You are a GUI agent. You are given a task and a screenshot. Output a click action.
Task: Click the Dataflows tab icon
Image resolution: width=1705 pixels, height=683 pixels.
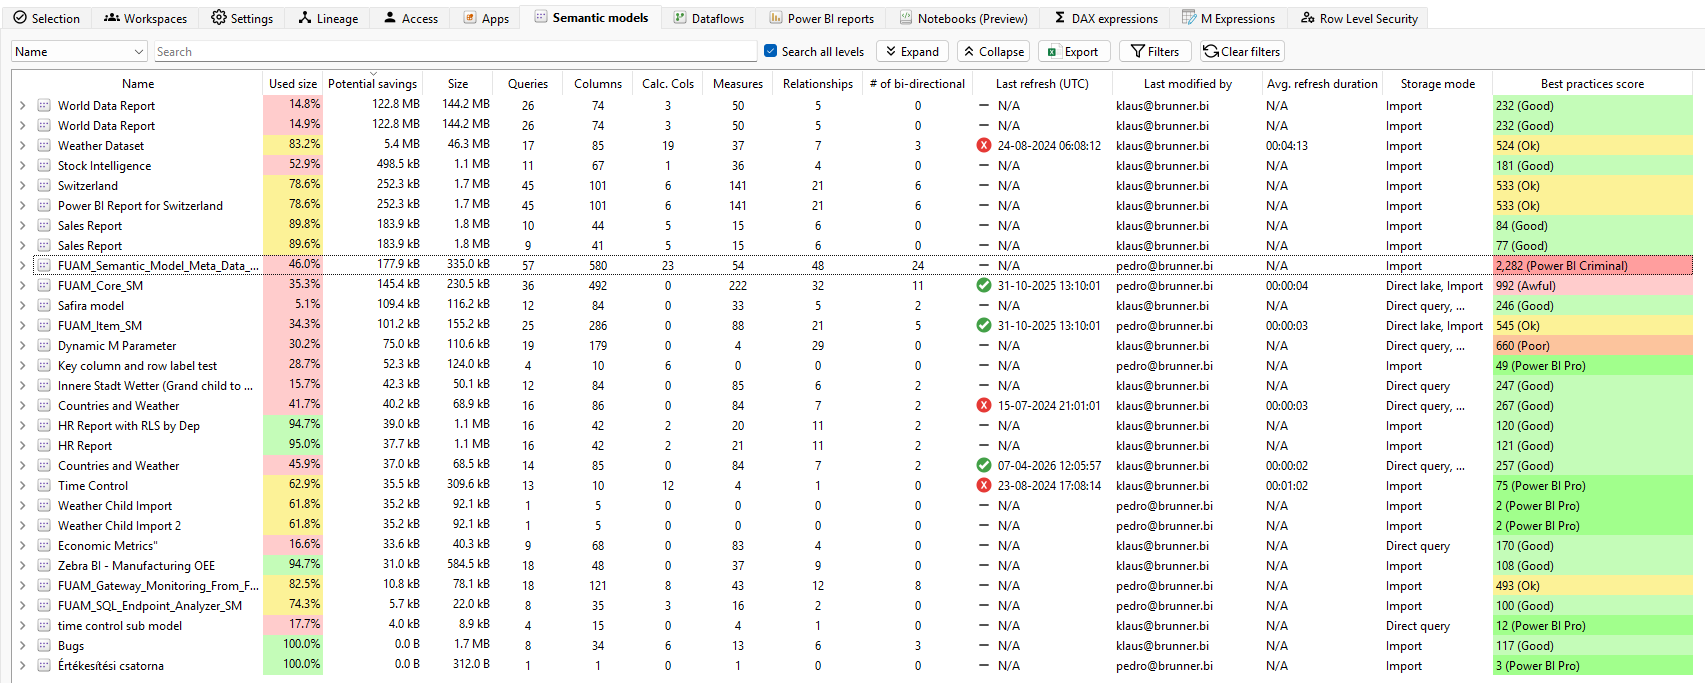click(x=680, y=18)
